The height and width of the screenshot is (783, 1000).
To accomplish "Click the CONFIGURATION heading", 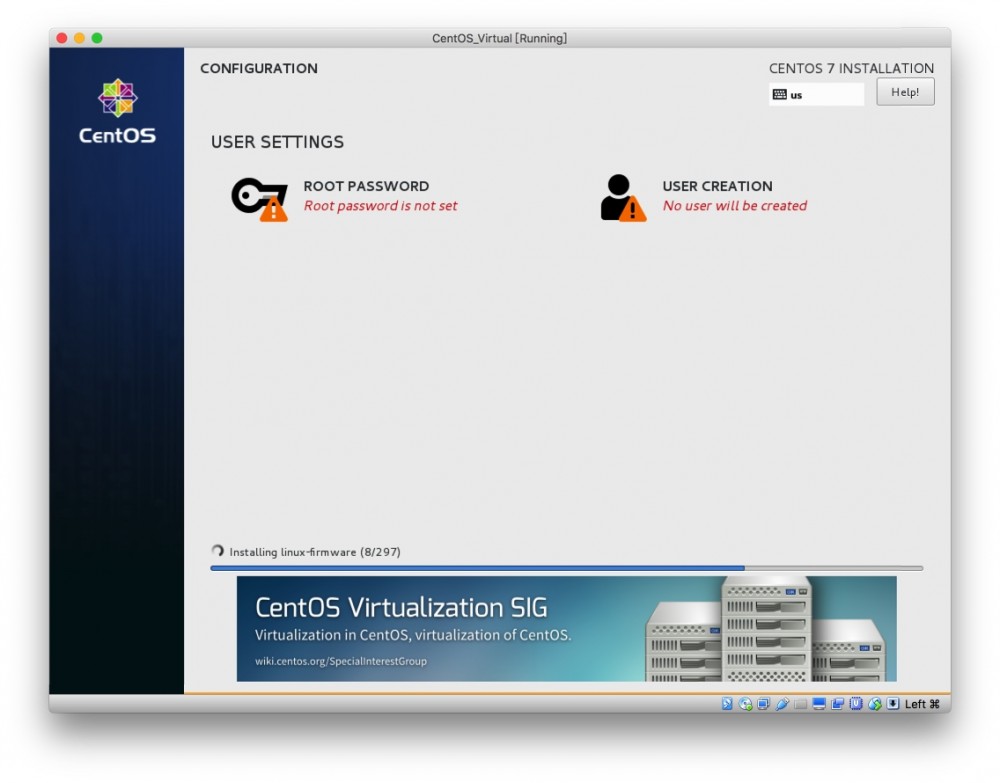I will point(259,68).
